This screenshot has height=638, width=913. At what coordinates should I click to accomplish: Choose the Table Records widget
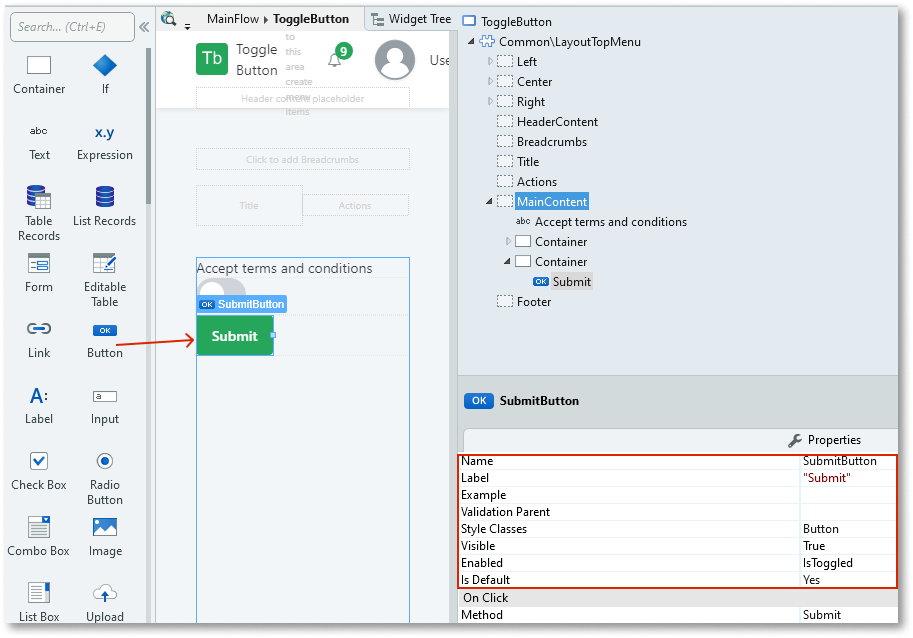point(39,198)
